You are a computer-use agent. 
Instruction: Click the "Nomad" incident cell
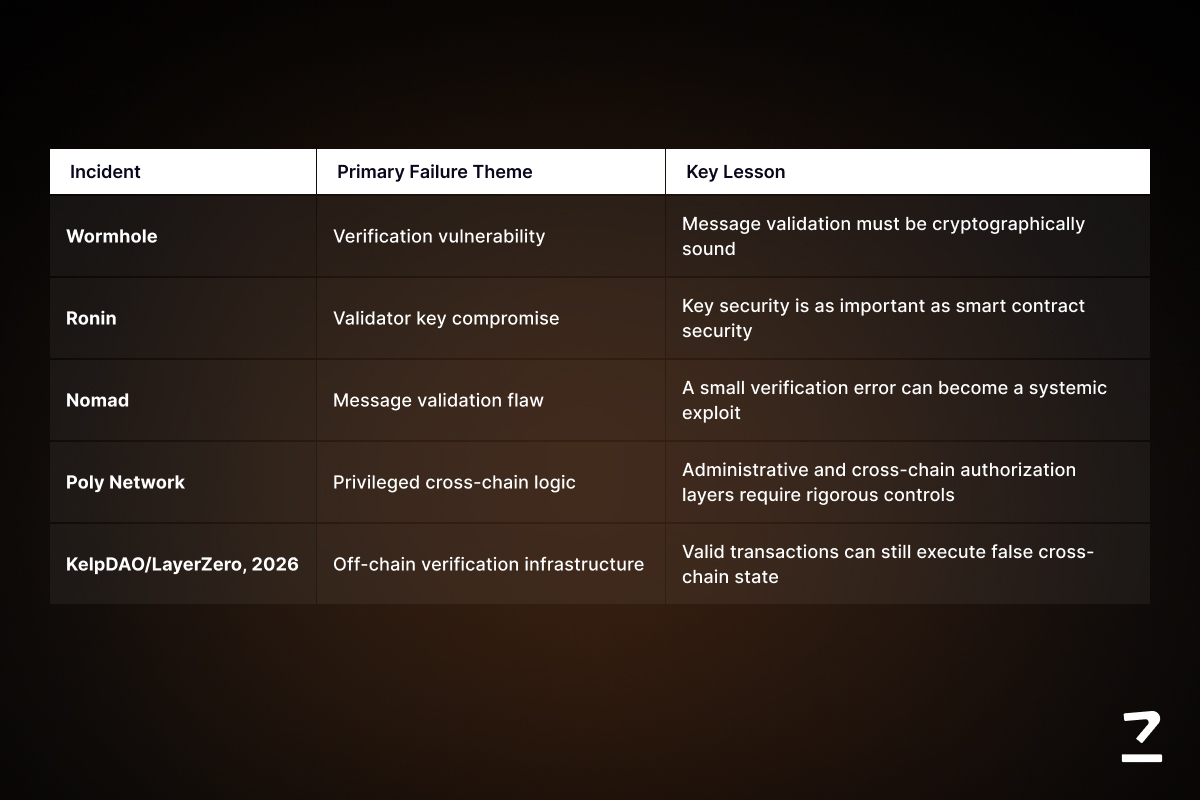[183, 400]
